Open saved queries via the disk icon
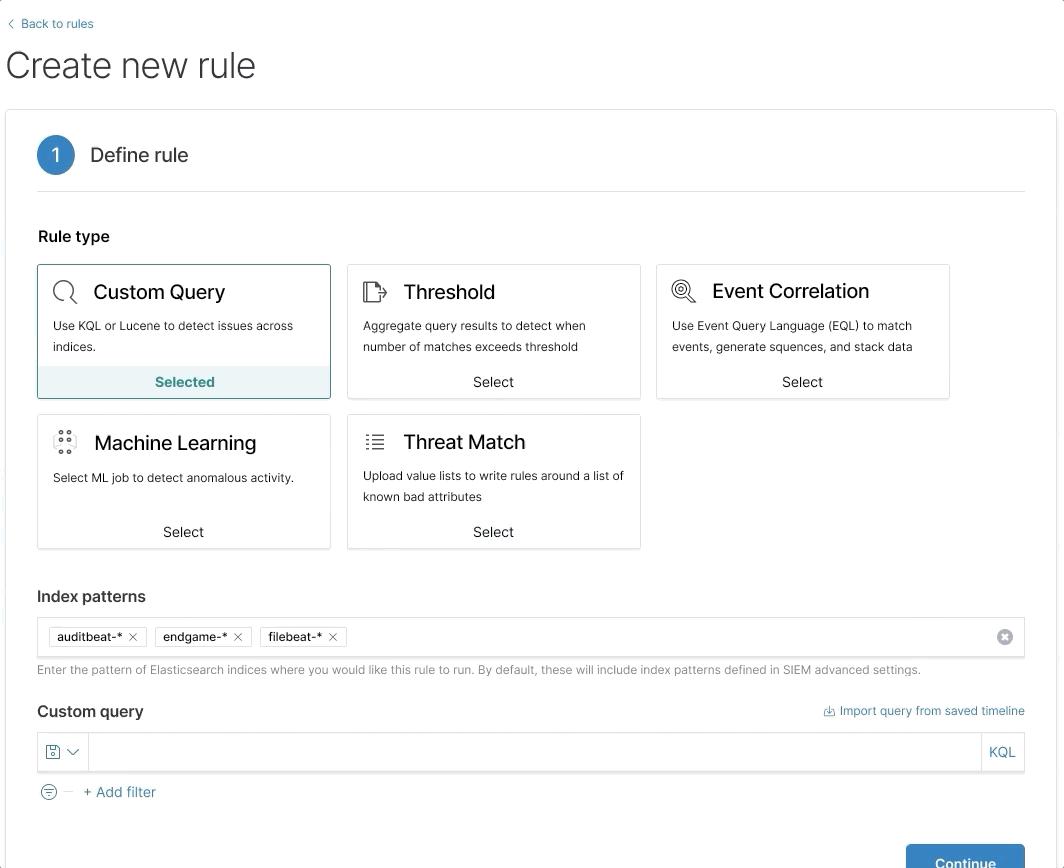Image resolution: width=1064 pixels, height=868 pixels. coord(52,751)
